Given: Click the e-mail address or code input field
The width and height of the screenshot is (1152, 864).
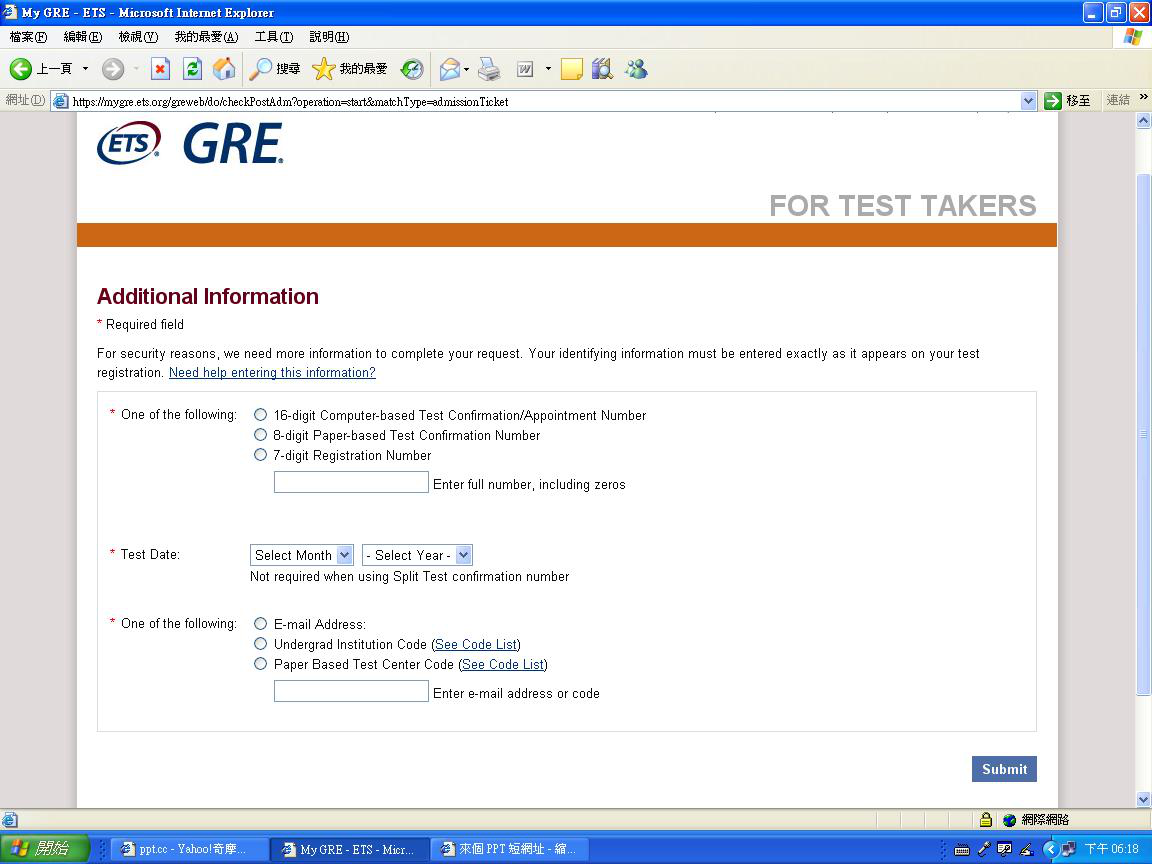Looking at the screenshot, I should [x=351, y=691].
